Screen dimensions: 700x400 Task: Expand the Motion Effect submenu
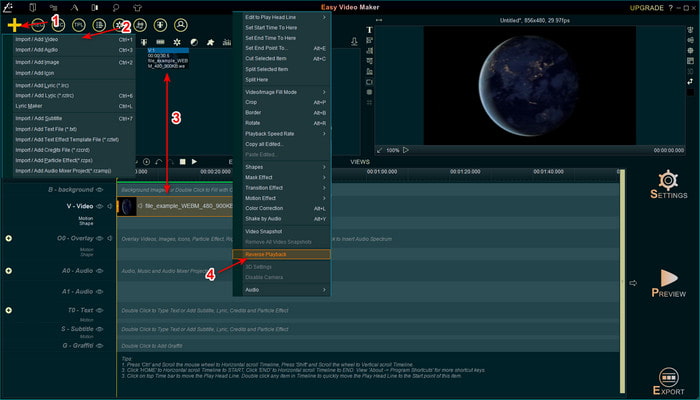282,198
